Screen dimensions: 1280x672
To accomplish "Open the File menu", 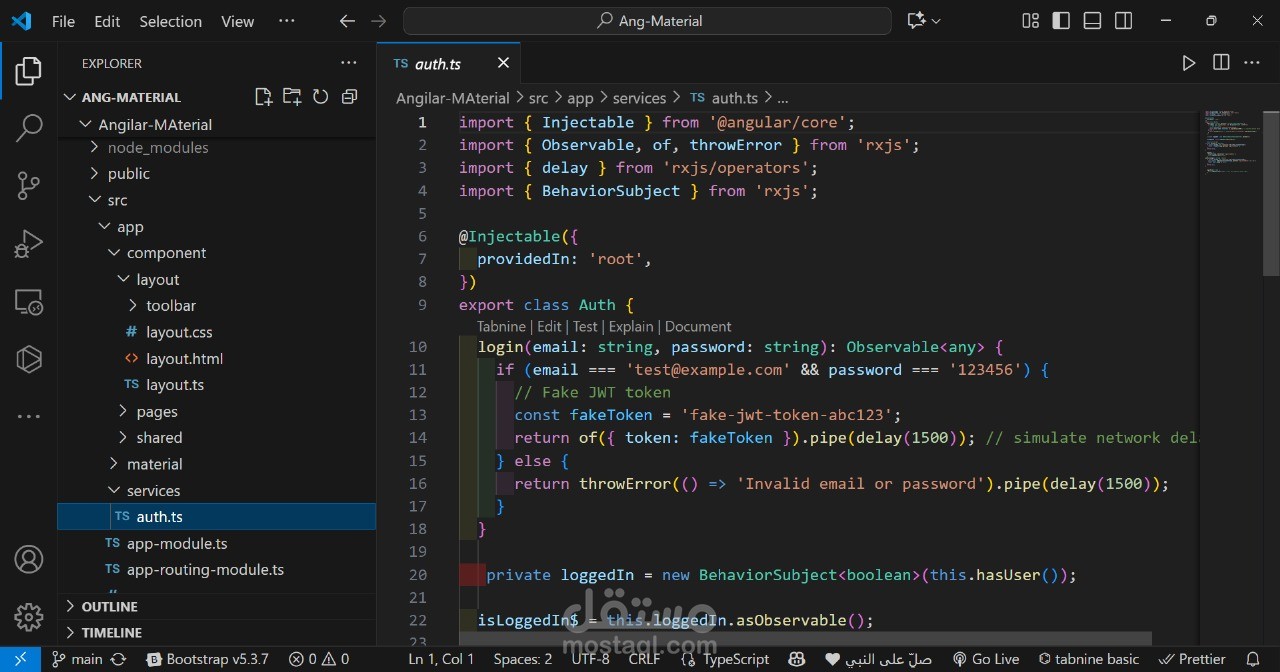I will (x=63, y=21).
